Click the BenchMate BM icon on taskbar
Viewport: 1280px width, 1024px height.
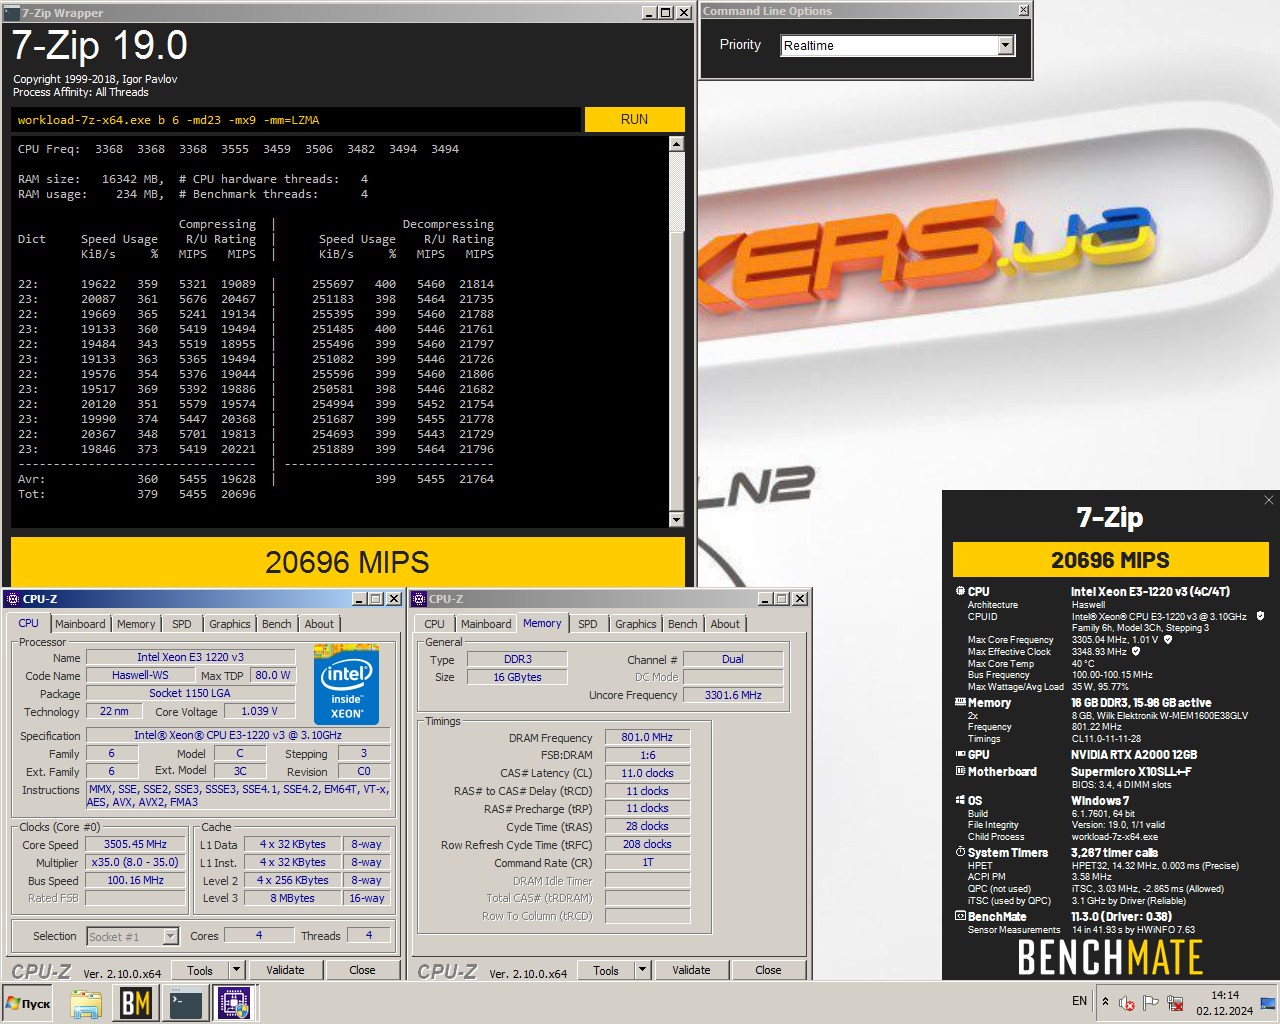click(136, 1003)
